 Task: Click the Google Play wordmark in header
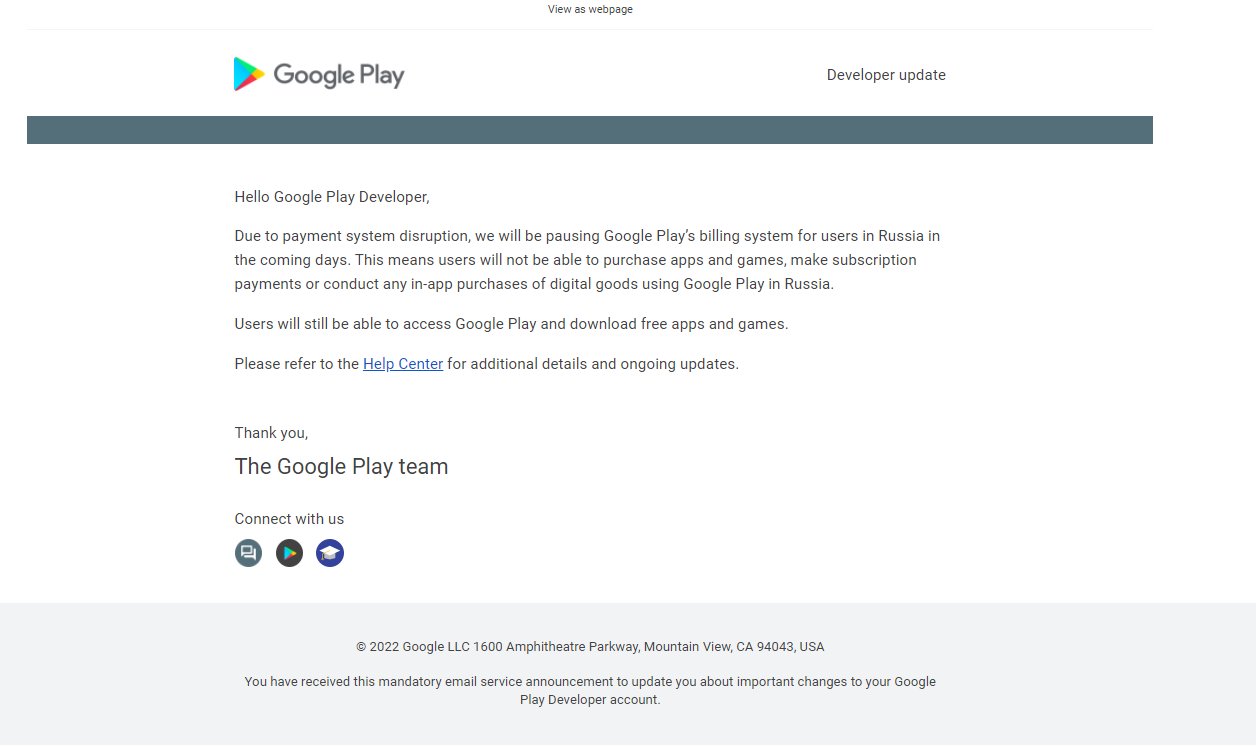[x=339, y=76]
